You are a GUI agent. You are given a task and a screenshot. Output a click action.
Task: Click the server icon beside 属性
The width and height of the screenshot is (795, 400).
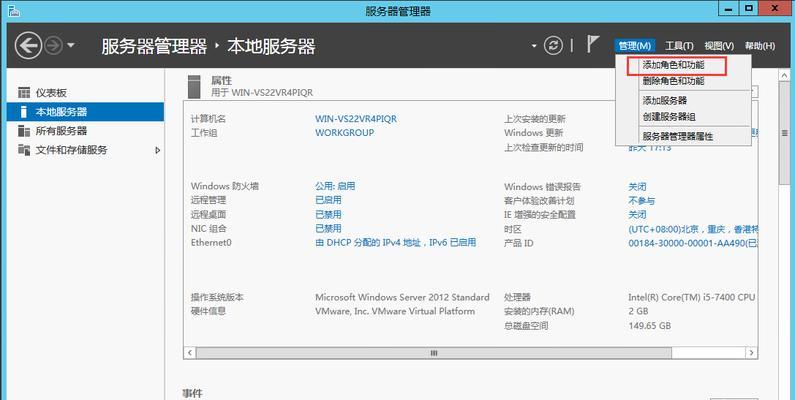tap(194, 86)
